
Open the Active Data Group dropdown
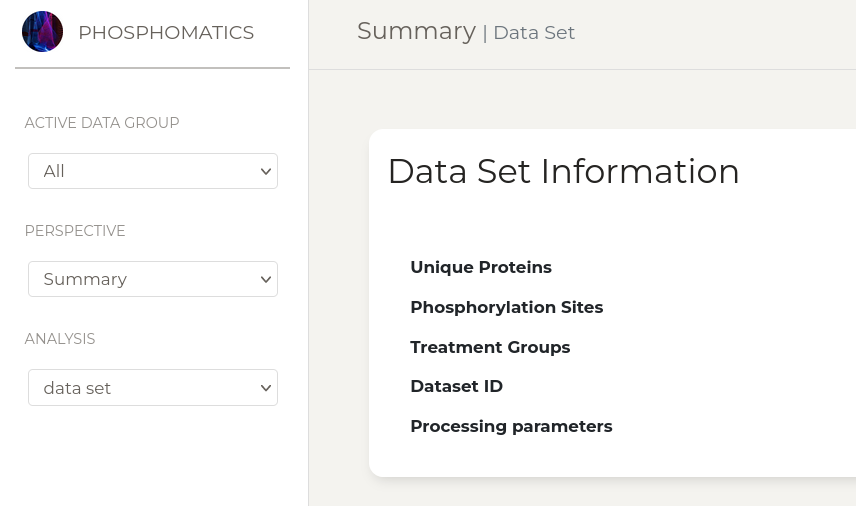coord(153,171)
